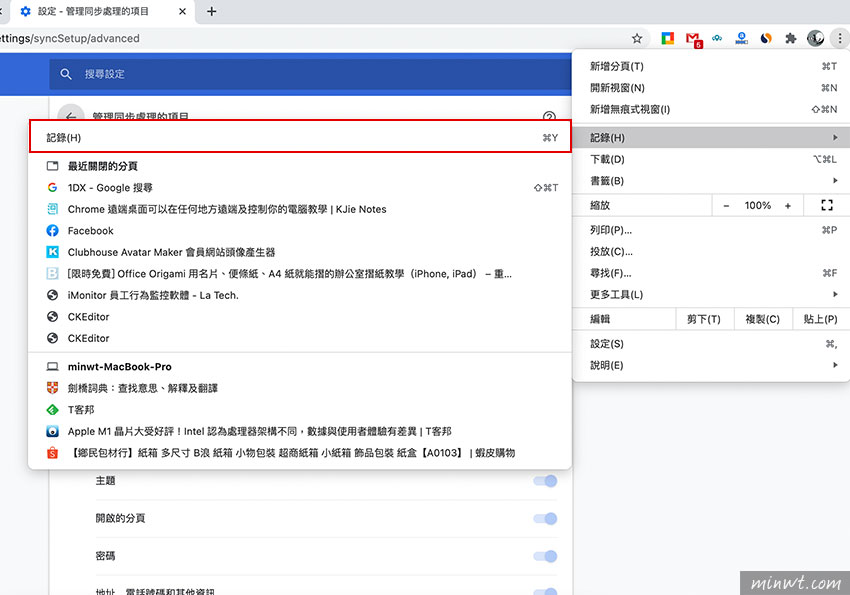This screenshot has width=850, height=595.
Task: Expand 更多工具(L) submenu
Action: [x=711, y=295]
